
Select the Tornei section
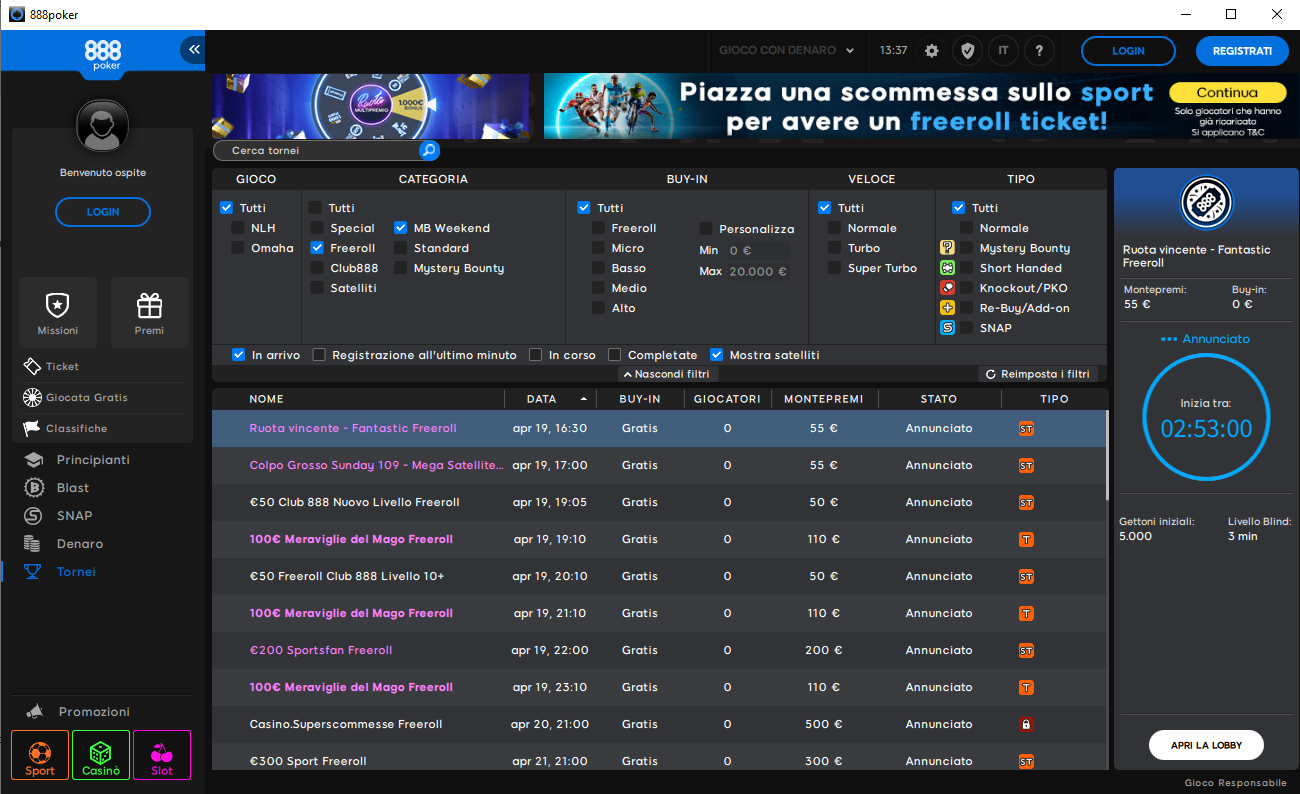pyautogui.click(x=76, y=572)
